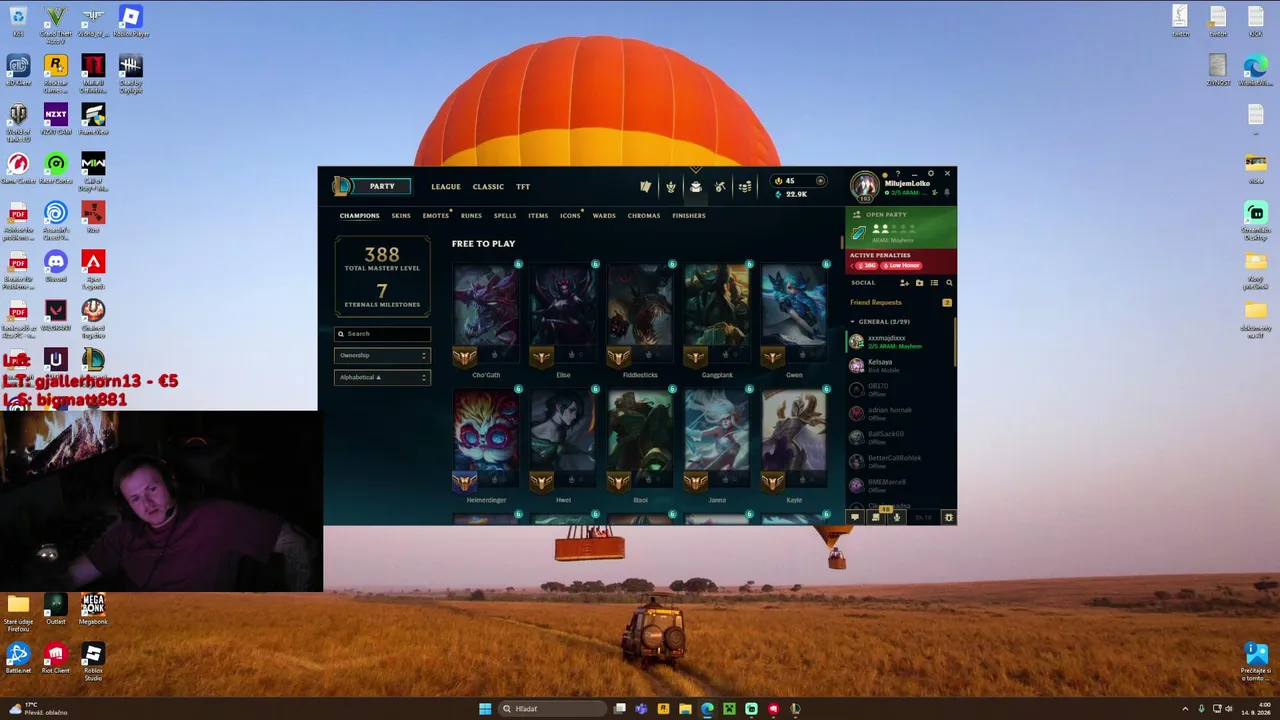Report a bug via bug icon
Image resolution: width=1280 pixels, height=720 pixels.
point(949,517)
